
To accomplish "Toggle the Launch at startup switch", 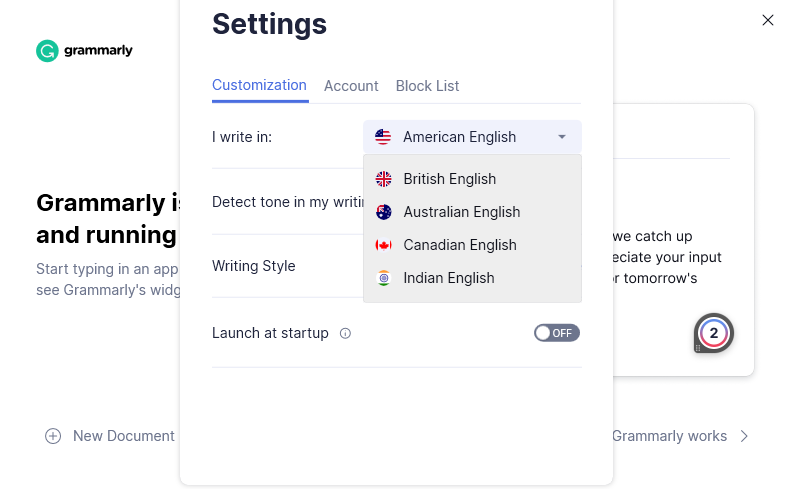I will coord(556,333).
